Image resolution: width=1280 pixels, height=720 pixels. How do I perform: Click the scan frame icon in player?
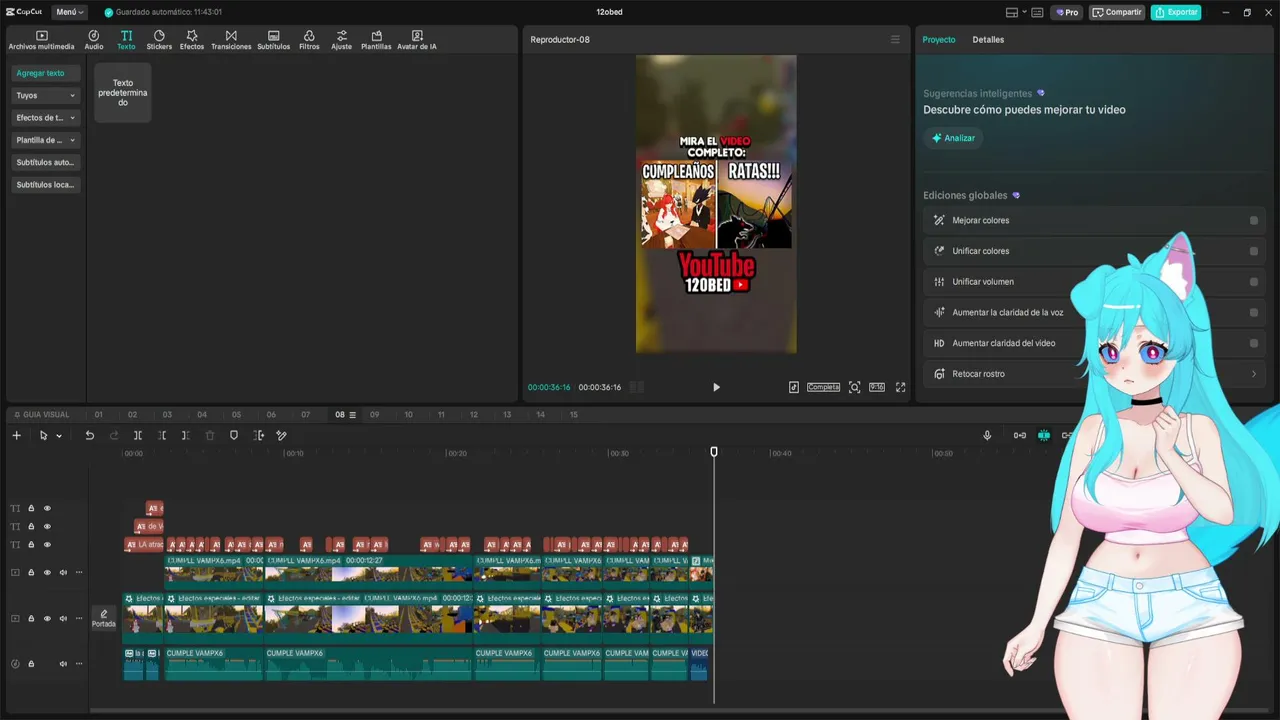pyautogui.click(x=854, y=387)
